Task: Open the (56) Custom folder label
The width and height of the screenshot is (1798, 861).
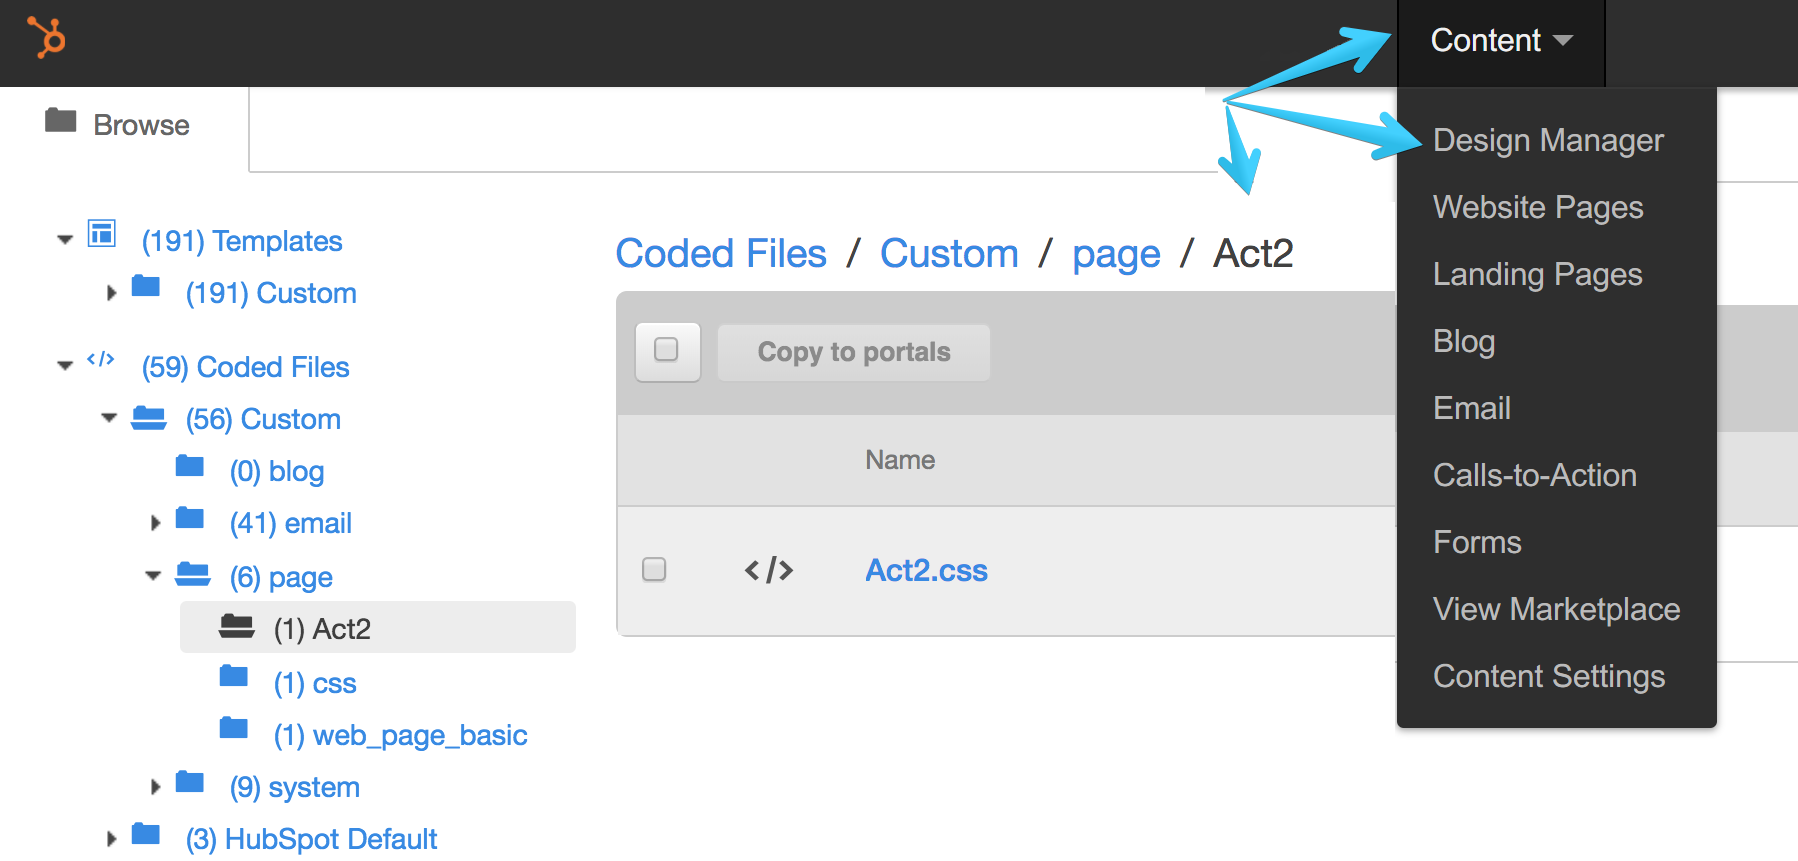Action: pyautogui.click(x=263, y=419)
